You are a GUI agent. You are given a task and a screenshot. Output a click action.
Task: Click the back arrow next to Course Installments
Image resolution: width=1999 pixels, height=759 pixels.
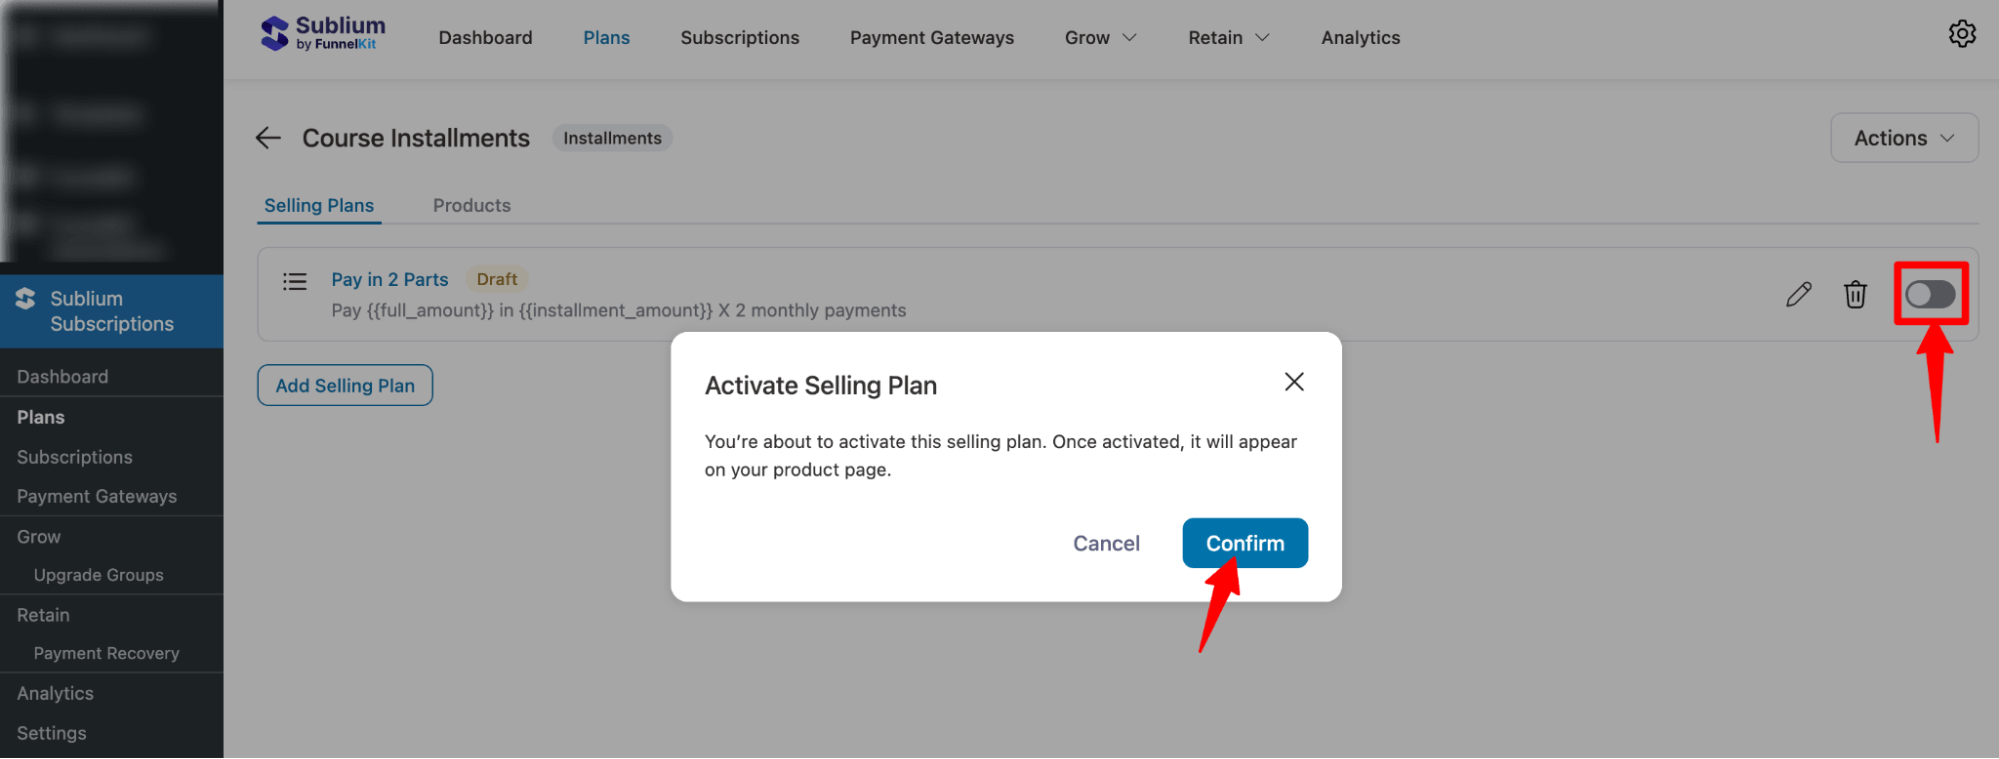pos(267,137)
